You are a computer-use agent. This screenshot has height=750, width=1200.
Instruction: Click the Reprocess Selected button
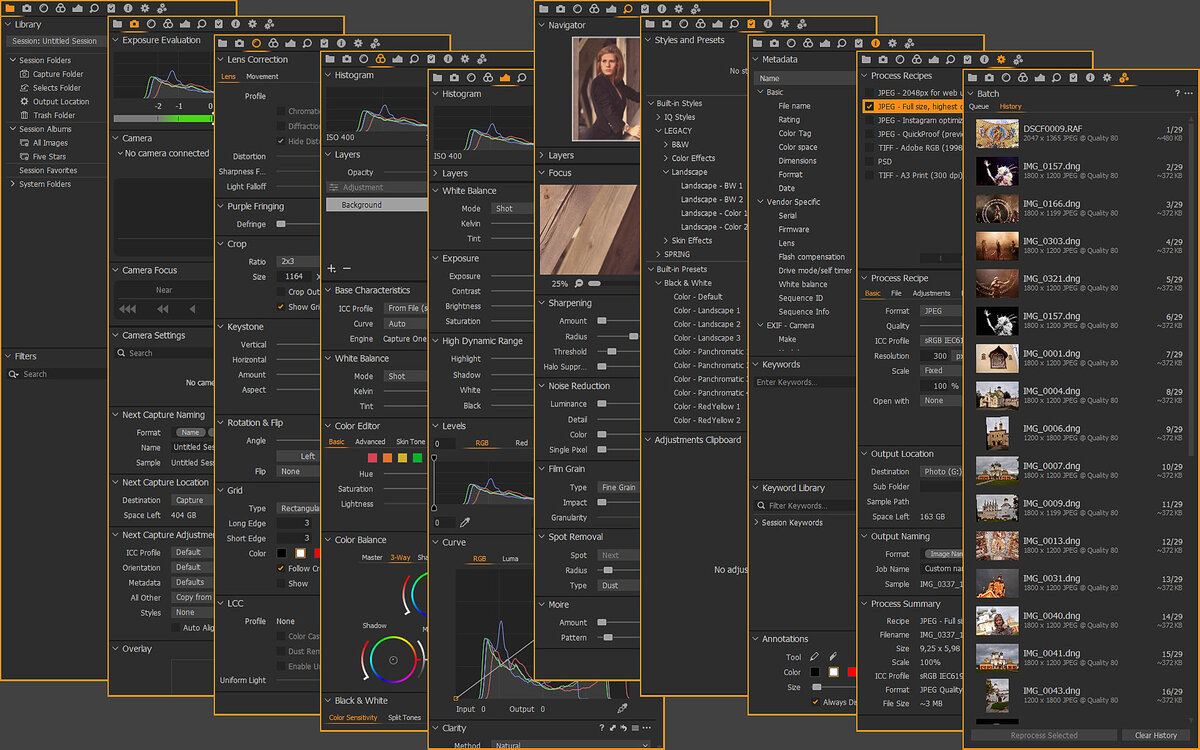point(1042,735)
